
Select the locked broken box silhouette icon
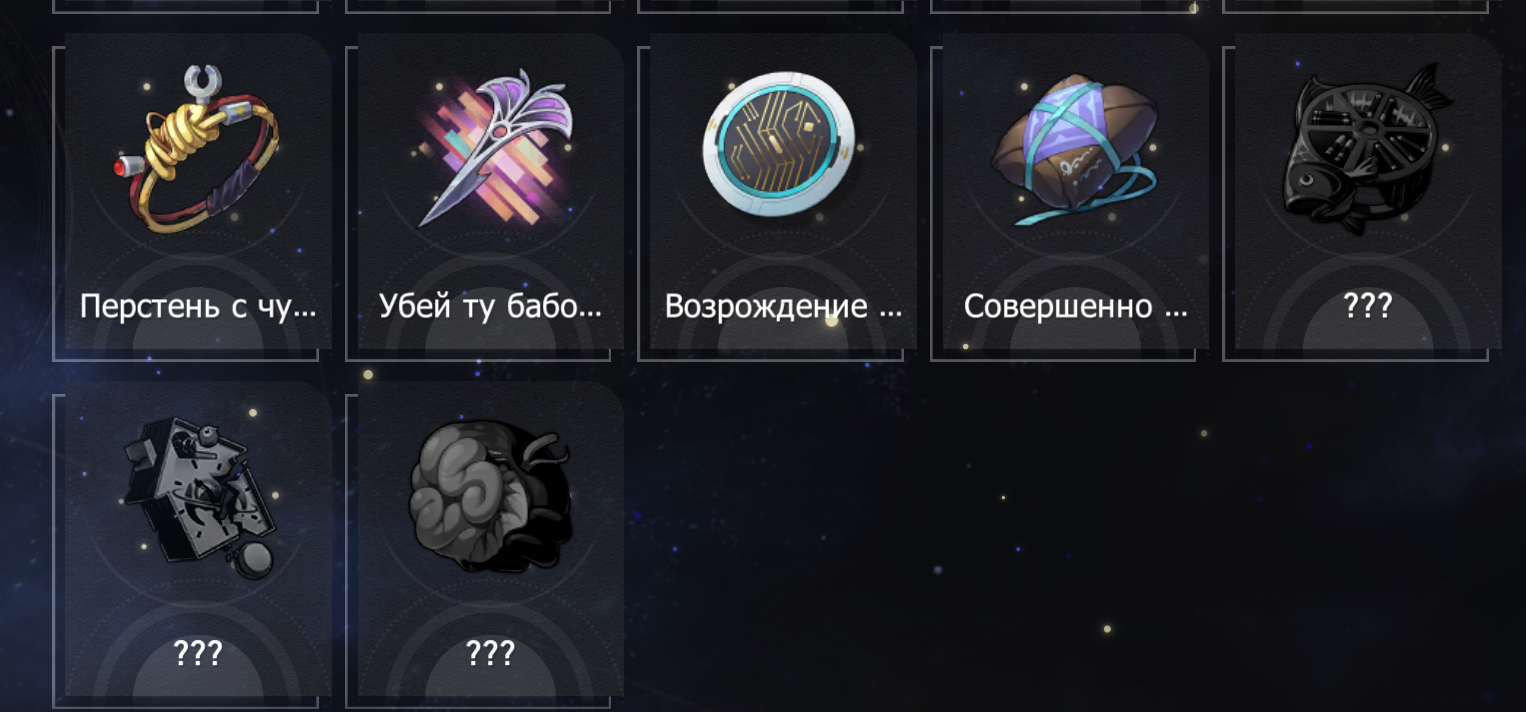196,496
